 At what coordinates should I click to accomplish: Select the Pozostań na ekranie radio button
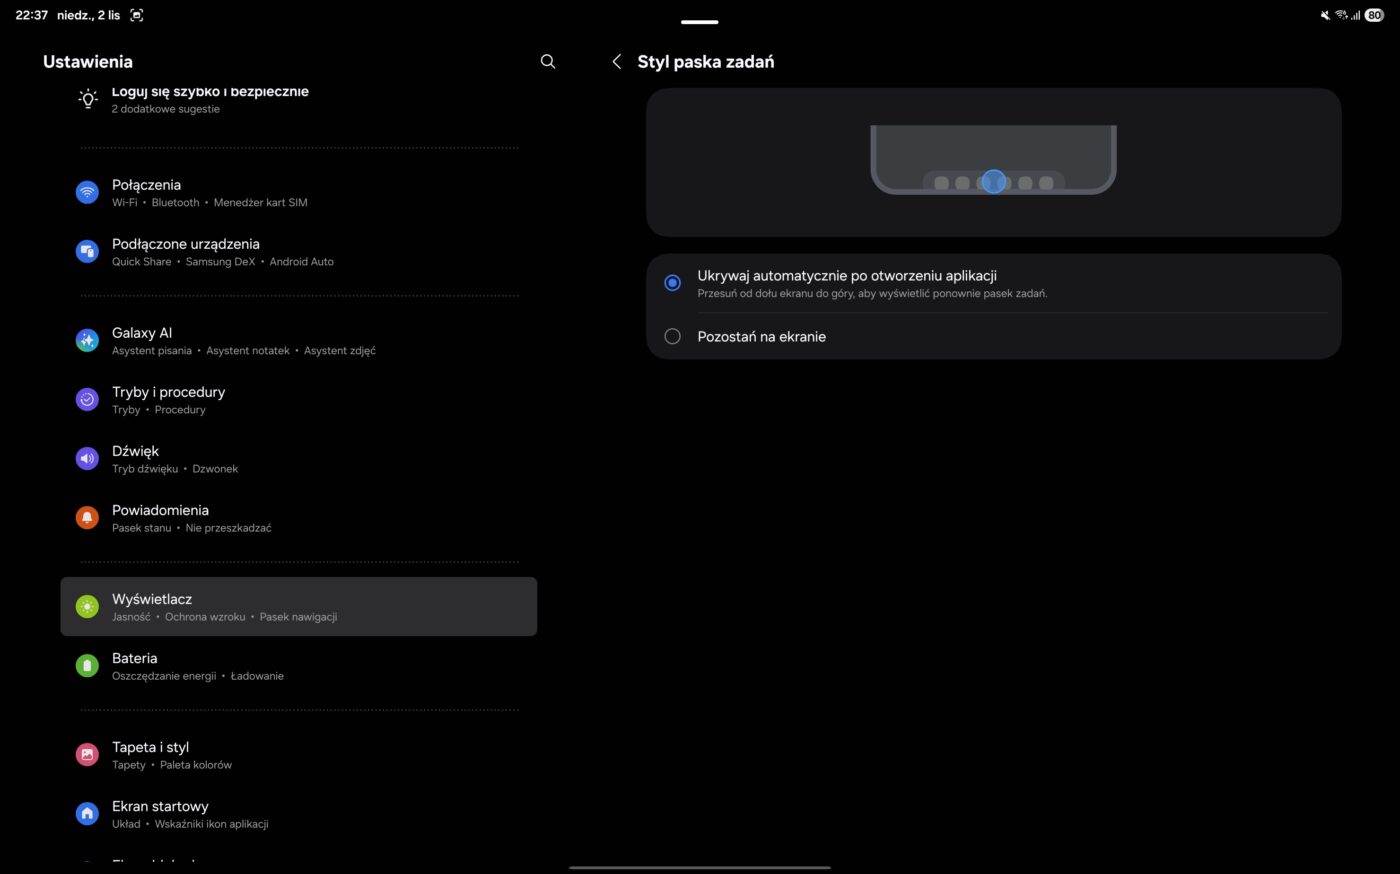673,337
